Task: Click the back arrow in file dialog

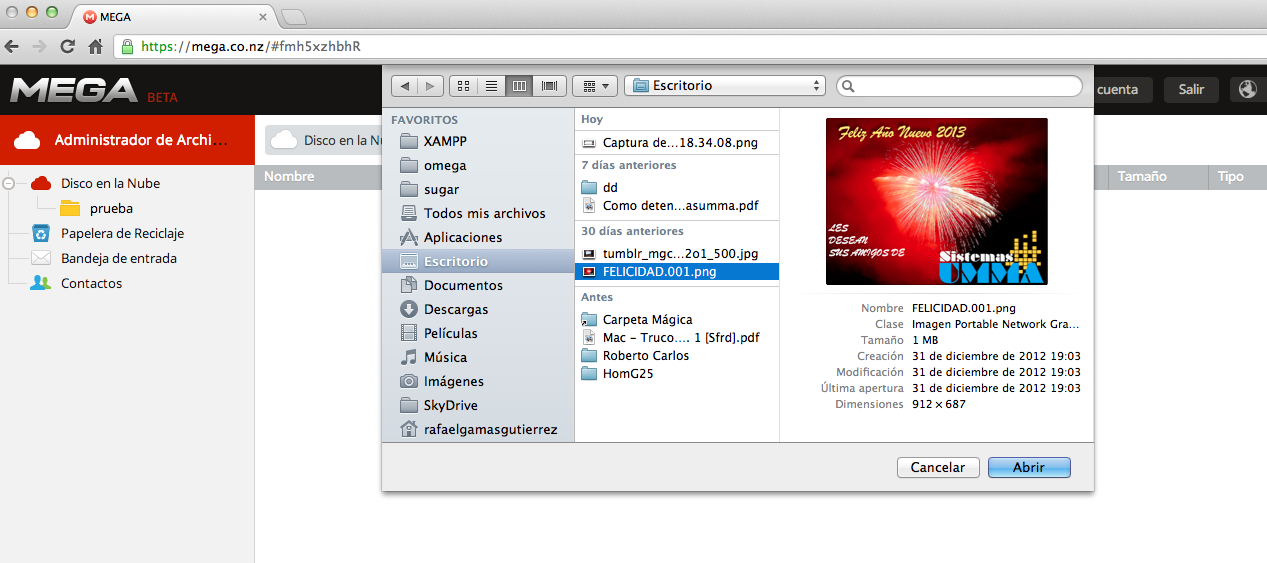Action: (405, 86)
